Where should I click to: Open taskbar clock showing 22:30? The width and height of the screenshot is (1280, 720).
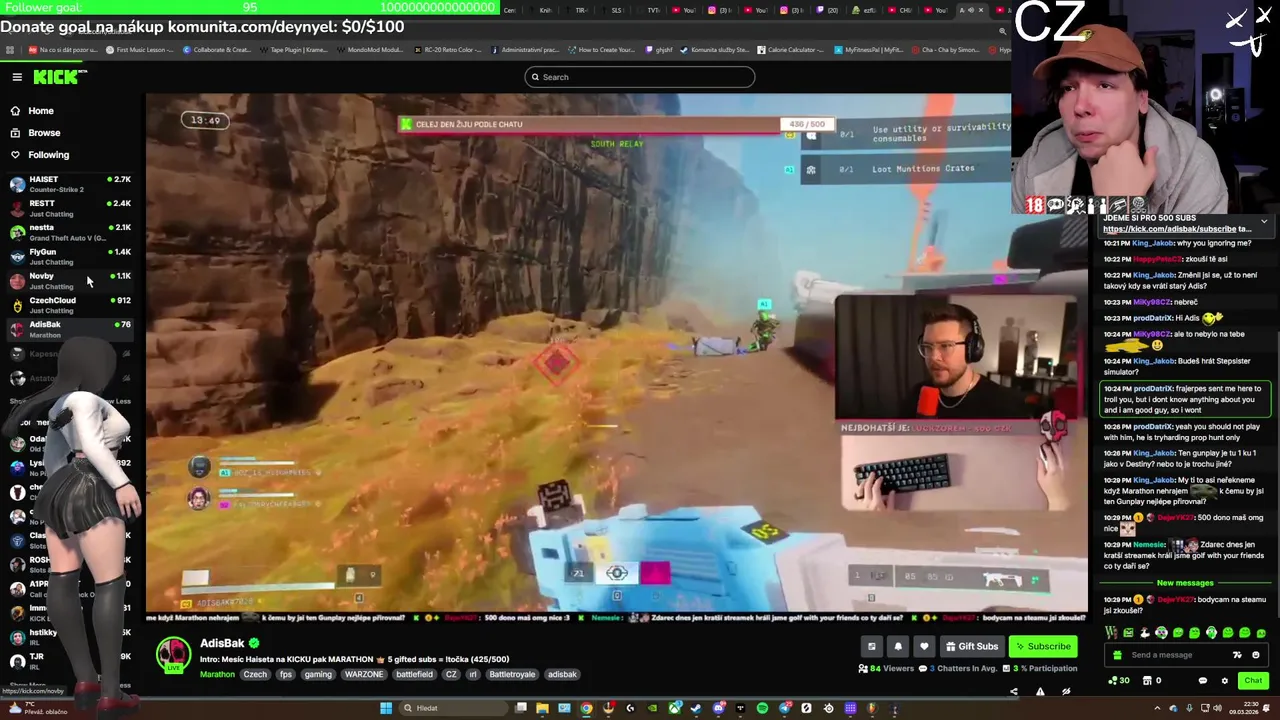[x=1244, y=708]
